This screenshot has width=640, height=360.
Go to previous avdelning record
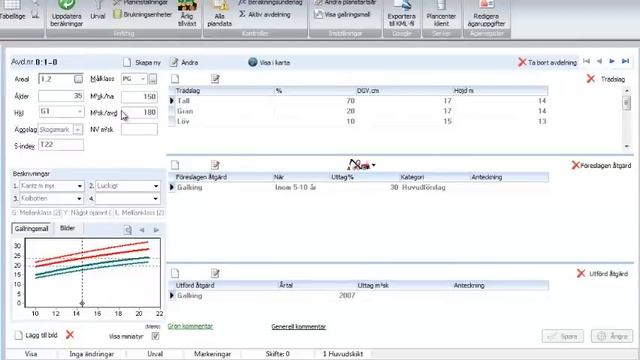click(599, 61)
